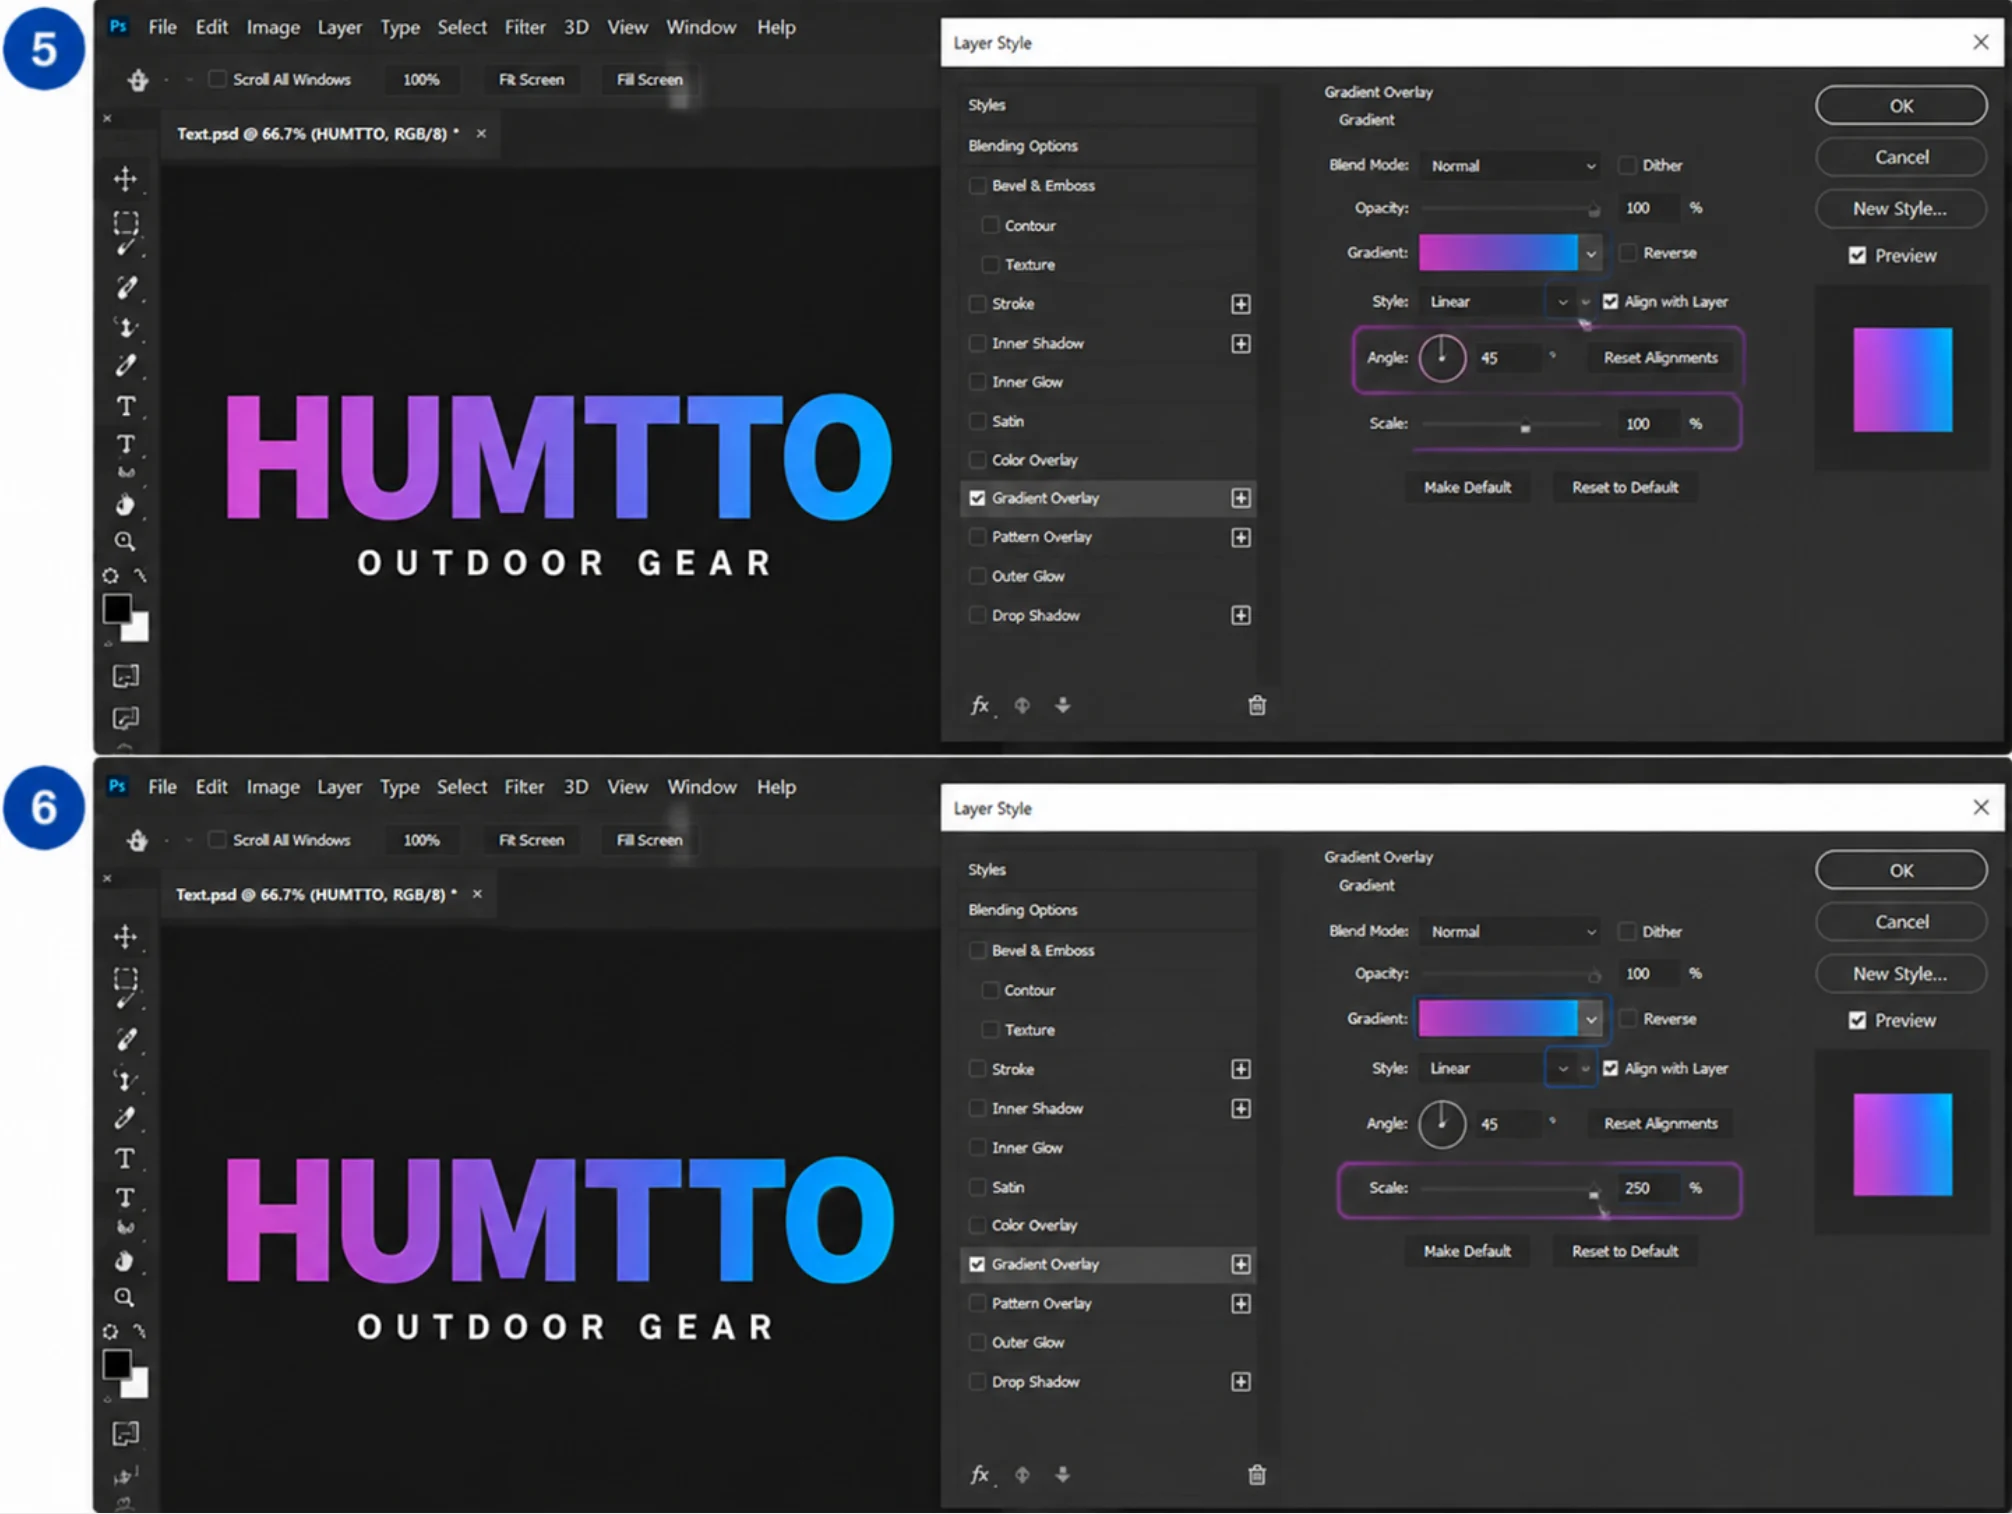The image size is (2012, 1514).
Task: Toggle Reverse checkbox in upper dialog
Action: (x=1628, y=252)
